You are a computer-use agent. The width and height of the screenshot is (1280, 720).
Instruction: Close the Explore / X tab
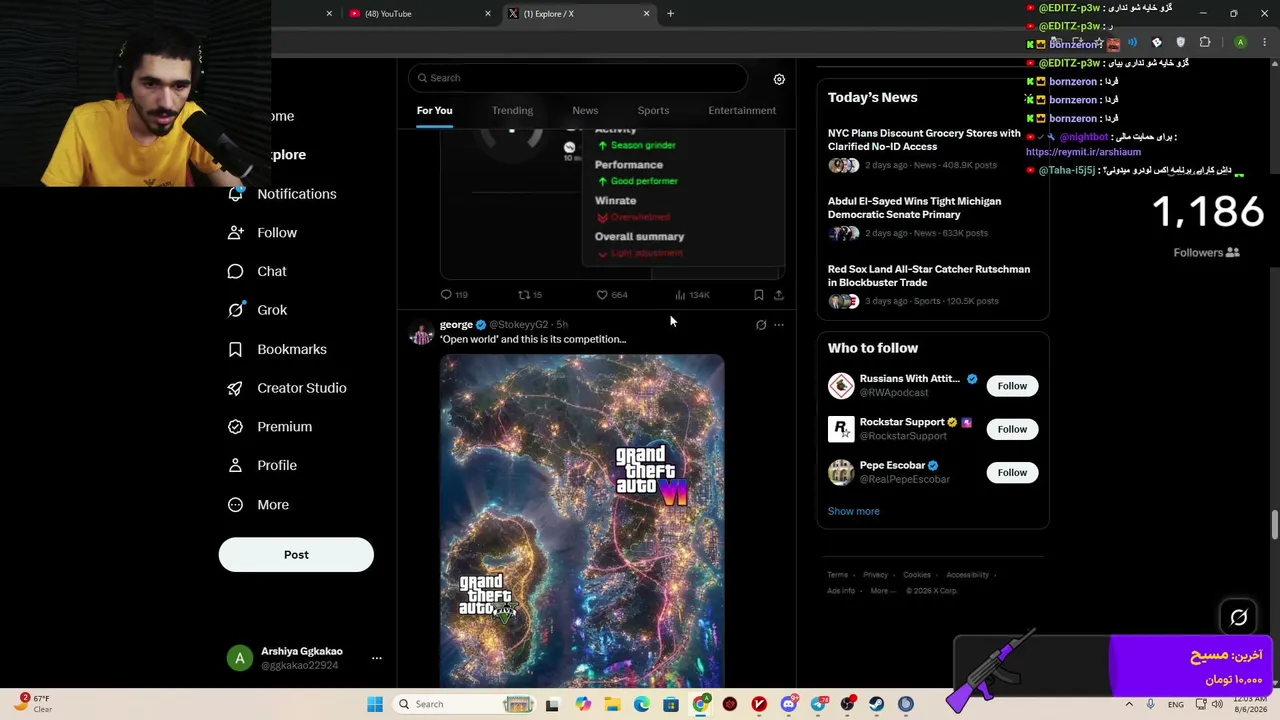coord(646,14)
